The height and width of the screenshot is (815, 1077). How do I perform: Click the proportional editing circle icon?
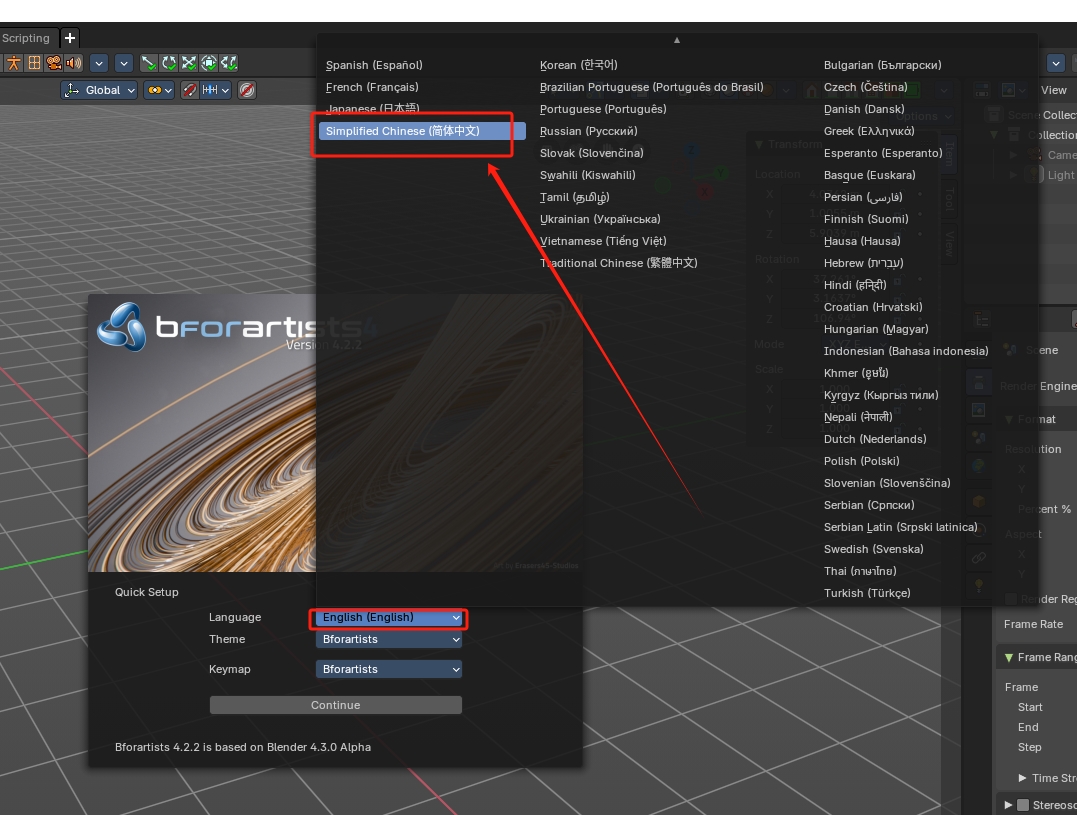[246, 90]
